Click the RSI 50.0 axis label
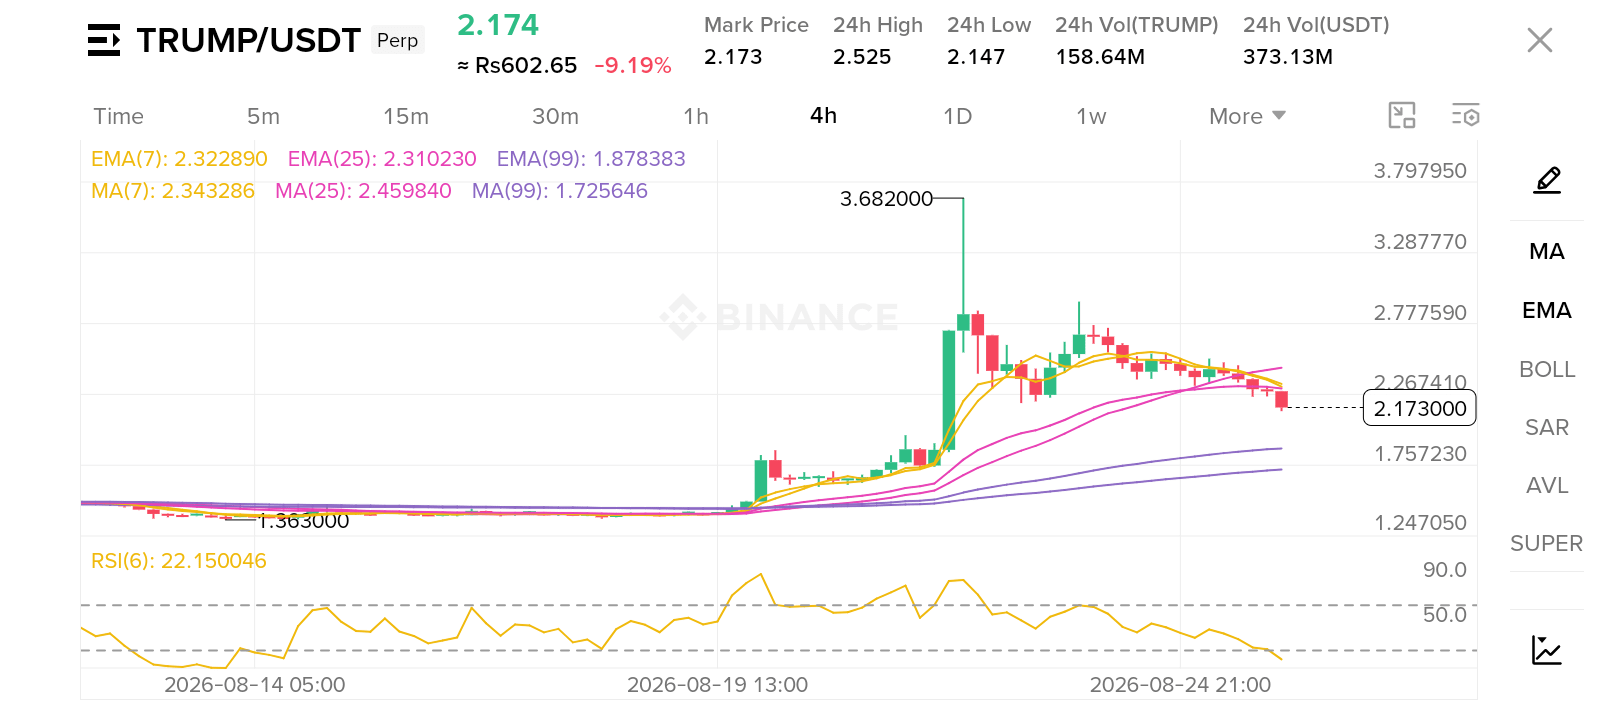This screenshot has height=720, width=1612. [1445, 615]
